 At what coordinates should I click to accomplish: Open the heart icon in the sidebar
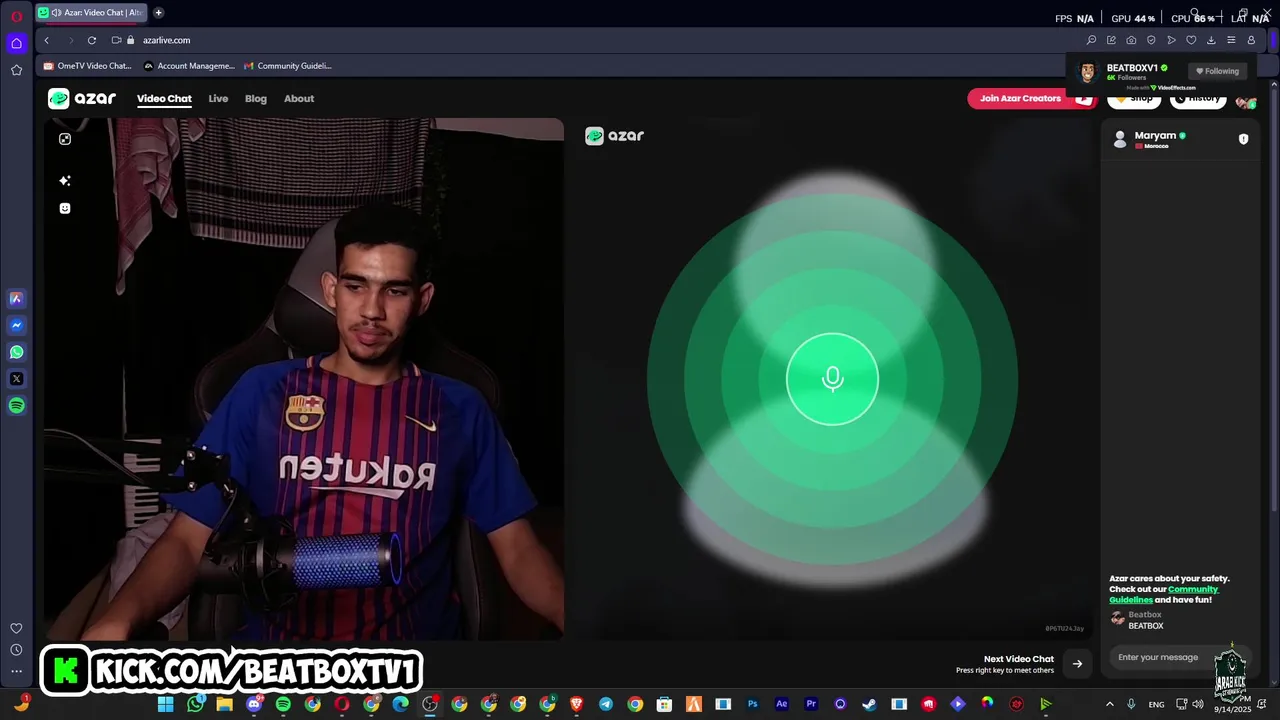[16, 628]
